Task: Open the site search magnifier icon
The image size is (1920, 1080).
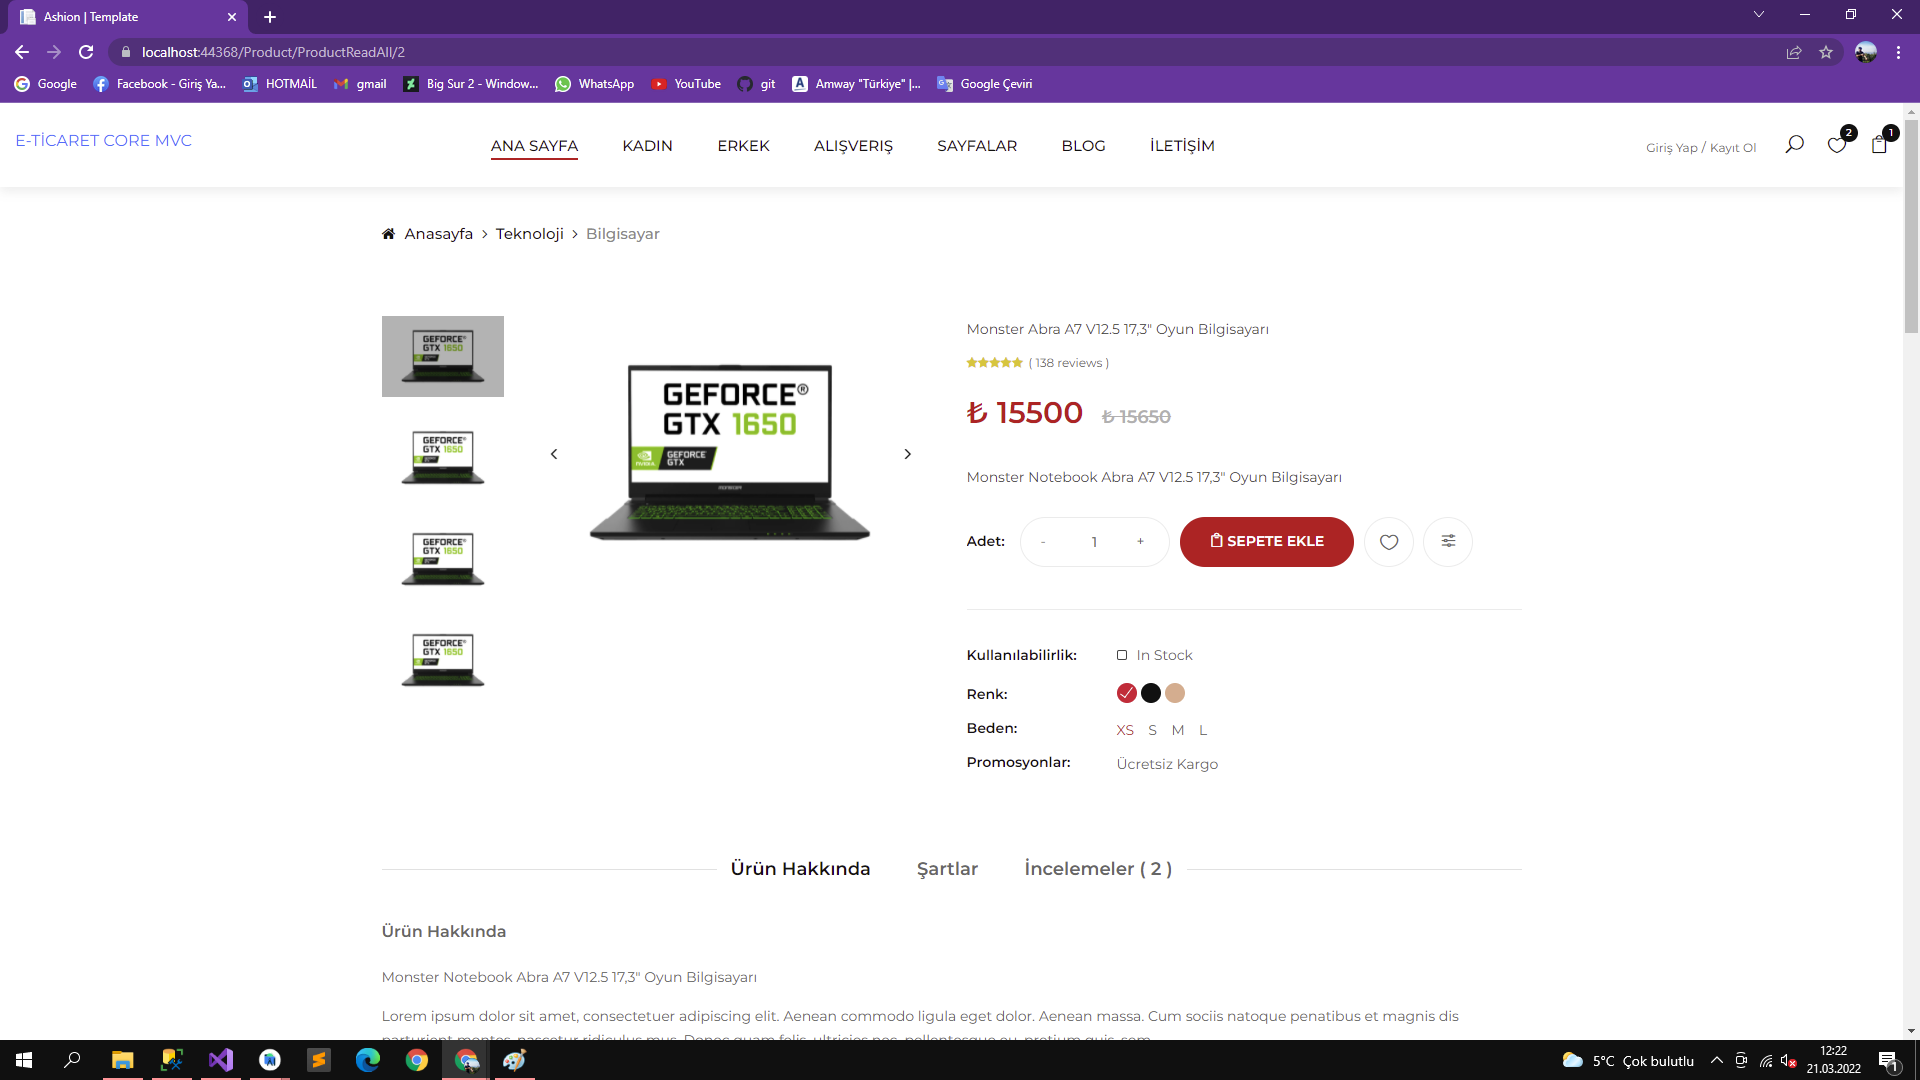Action: point(1794,145)
